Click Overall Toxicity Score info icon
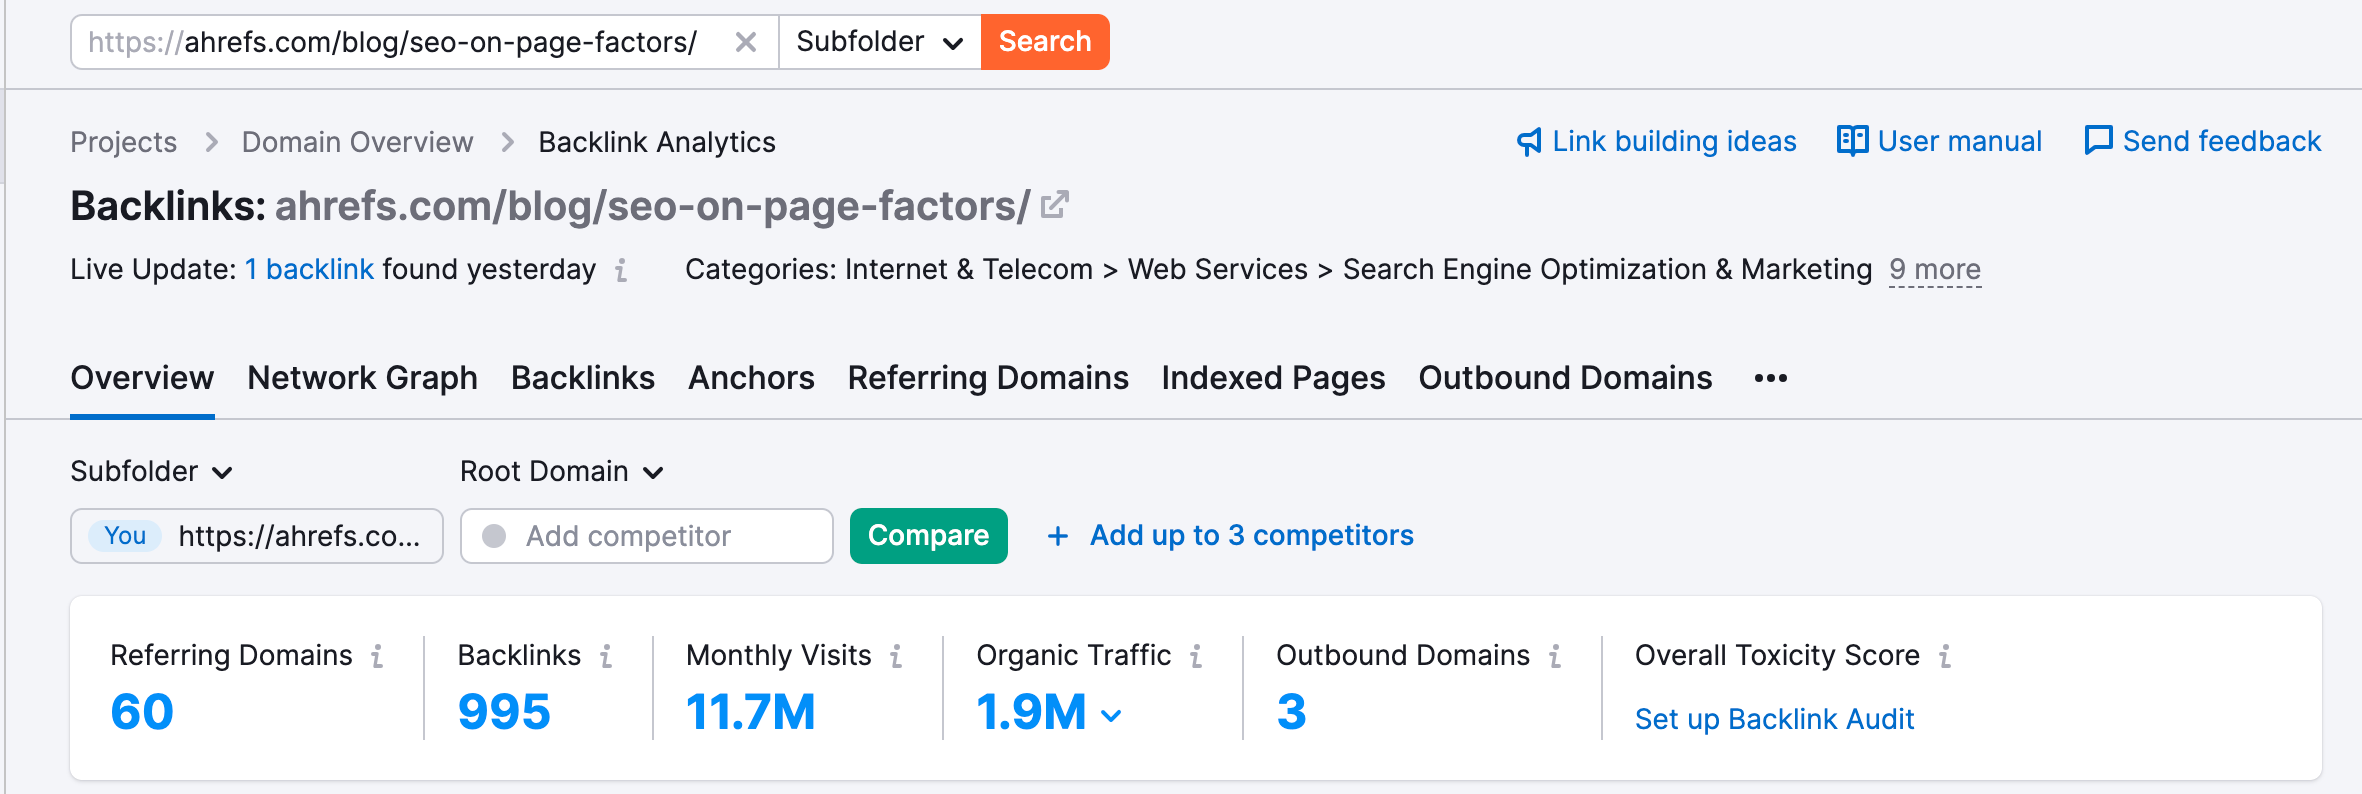The width and height of the screenshot is (2362, 794). pos(1945,656)
